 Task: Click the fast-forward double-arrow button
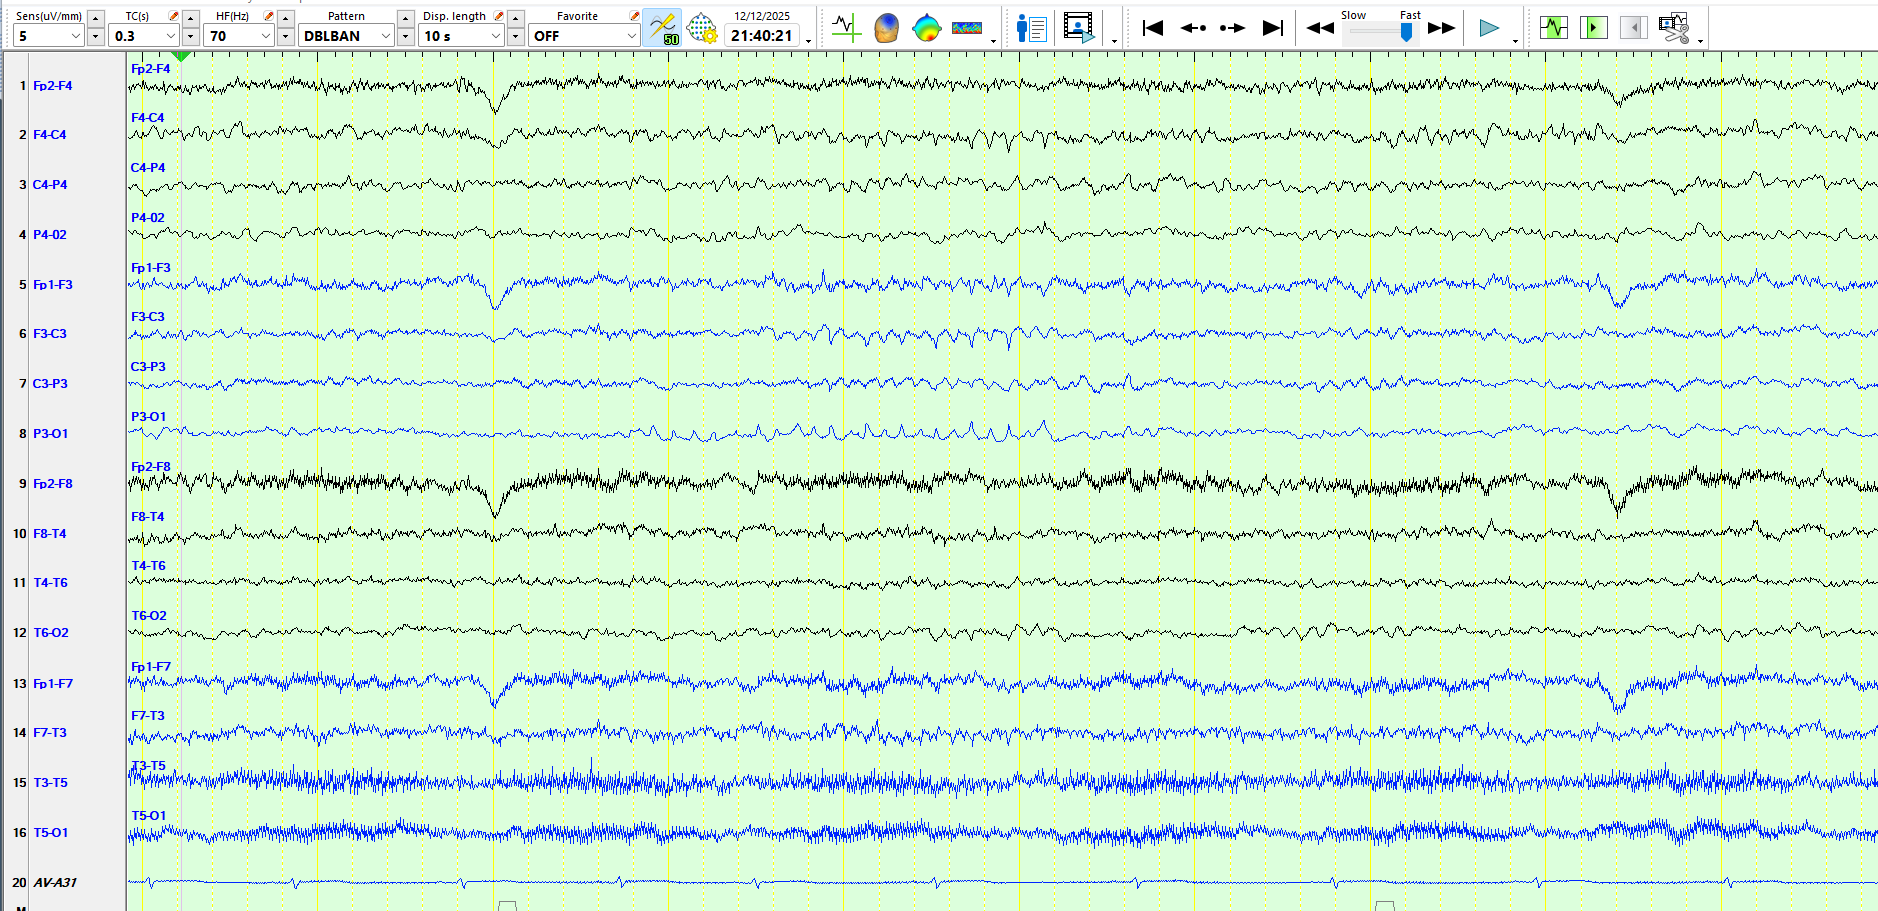coord(1441,28)
